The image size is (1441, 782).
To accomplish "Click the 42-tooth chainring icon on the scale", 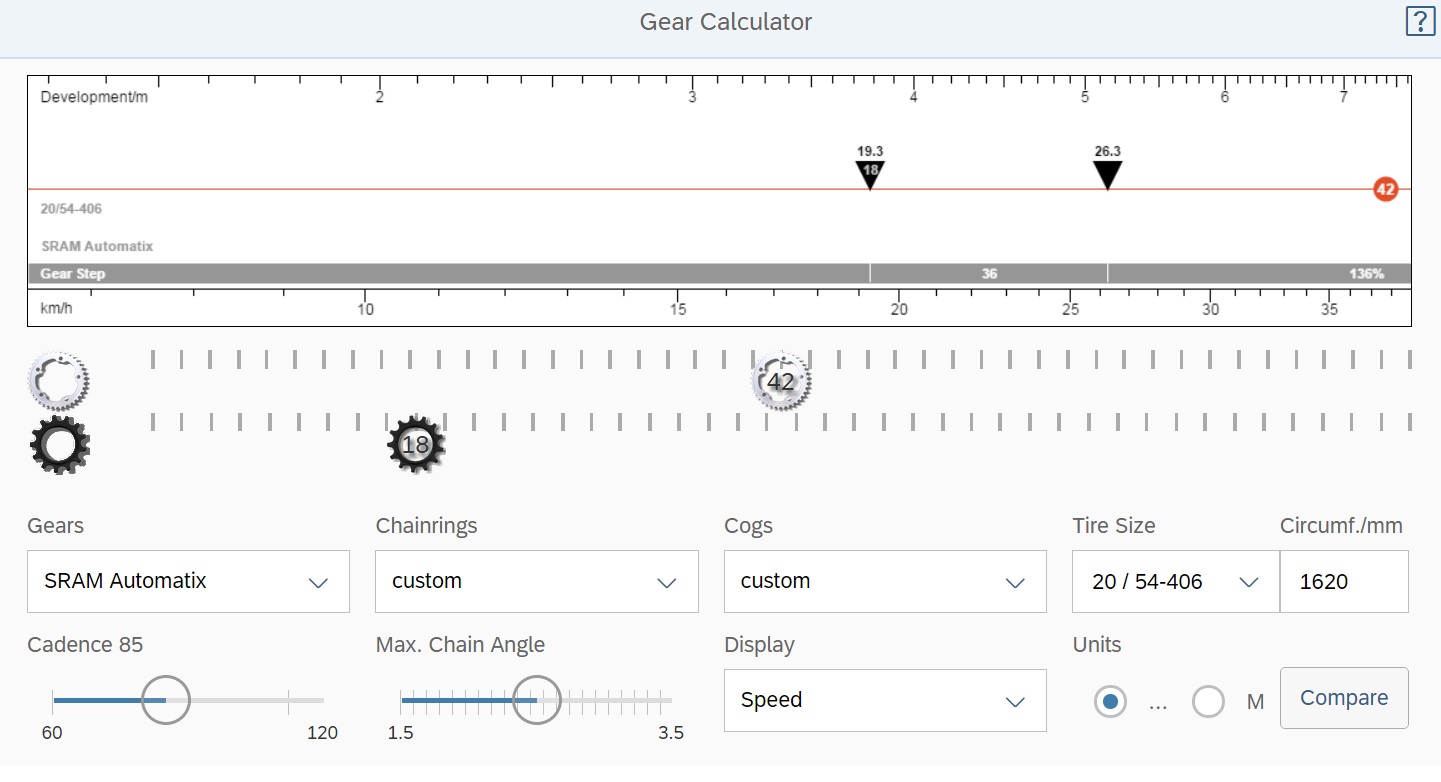I will click(780, 381).
